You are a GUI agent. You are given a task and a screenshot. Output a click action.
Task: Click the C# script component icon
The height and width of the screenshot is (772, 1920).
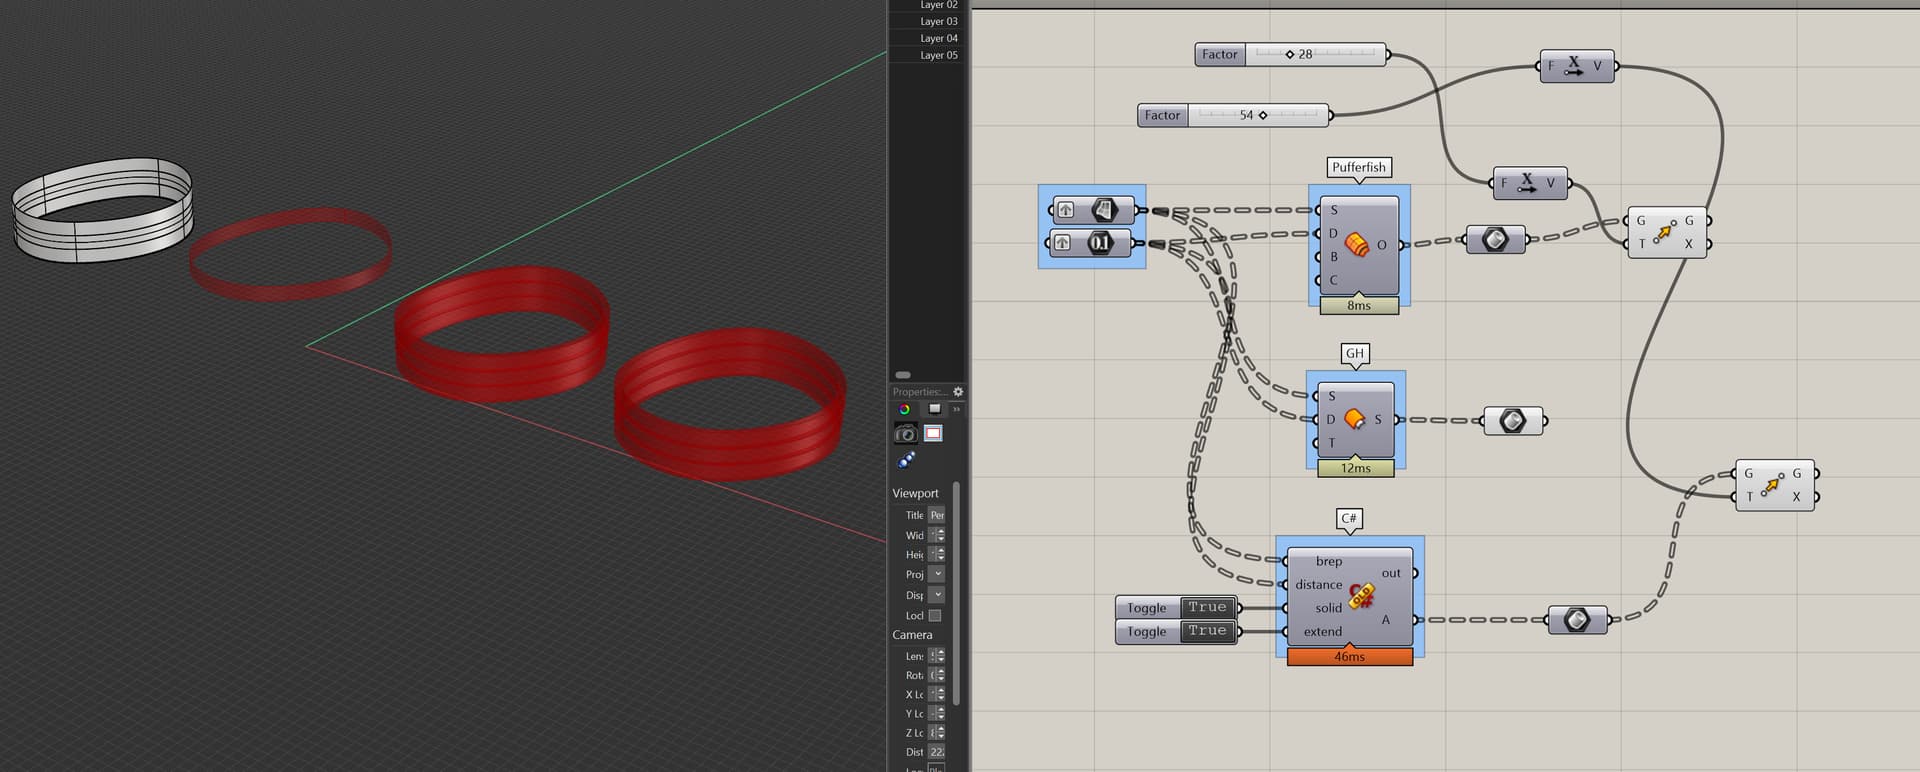point(1361,597)
